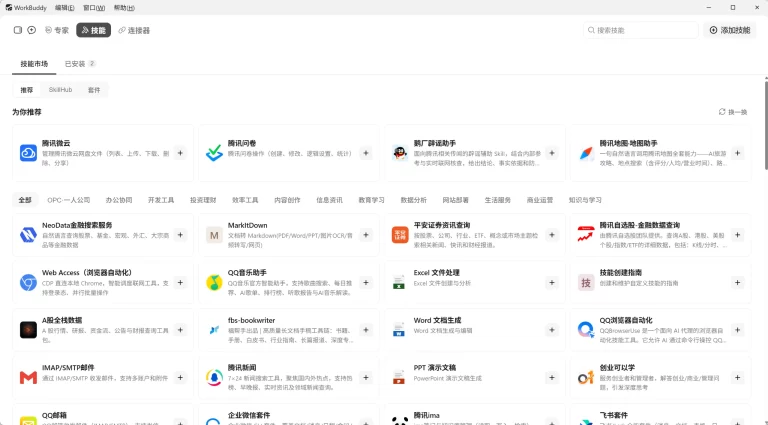Filter by 网站部署 category
Viewport: 768px width, 425px height.
point(456,200)
